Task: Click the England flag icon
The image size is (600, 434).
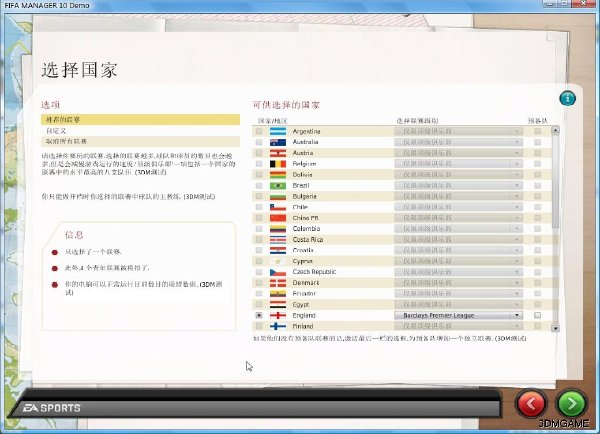Action: pos(278,315)
